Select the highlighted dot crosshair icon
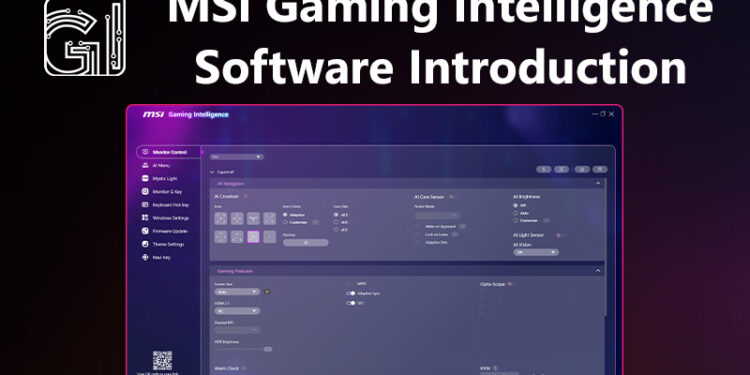750x375 pixels. click(254, 237)
